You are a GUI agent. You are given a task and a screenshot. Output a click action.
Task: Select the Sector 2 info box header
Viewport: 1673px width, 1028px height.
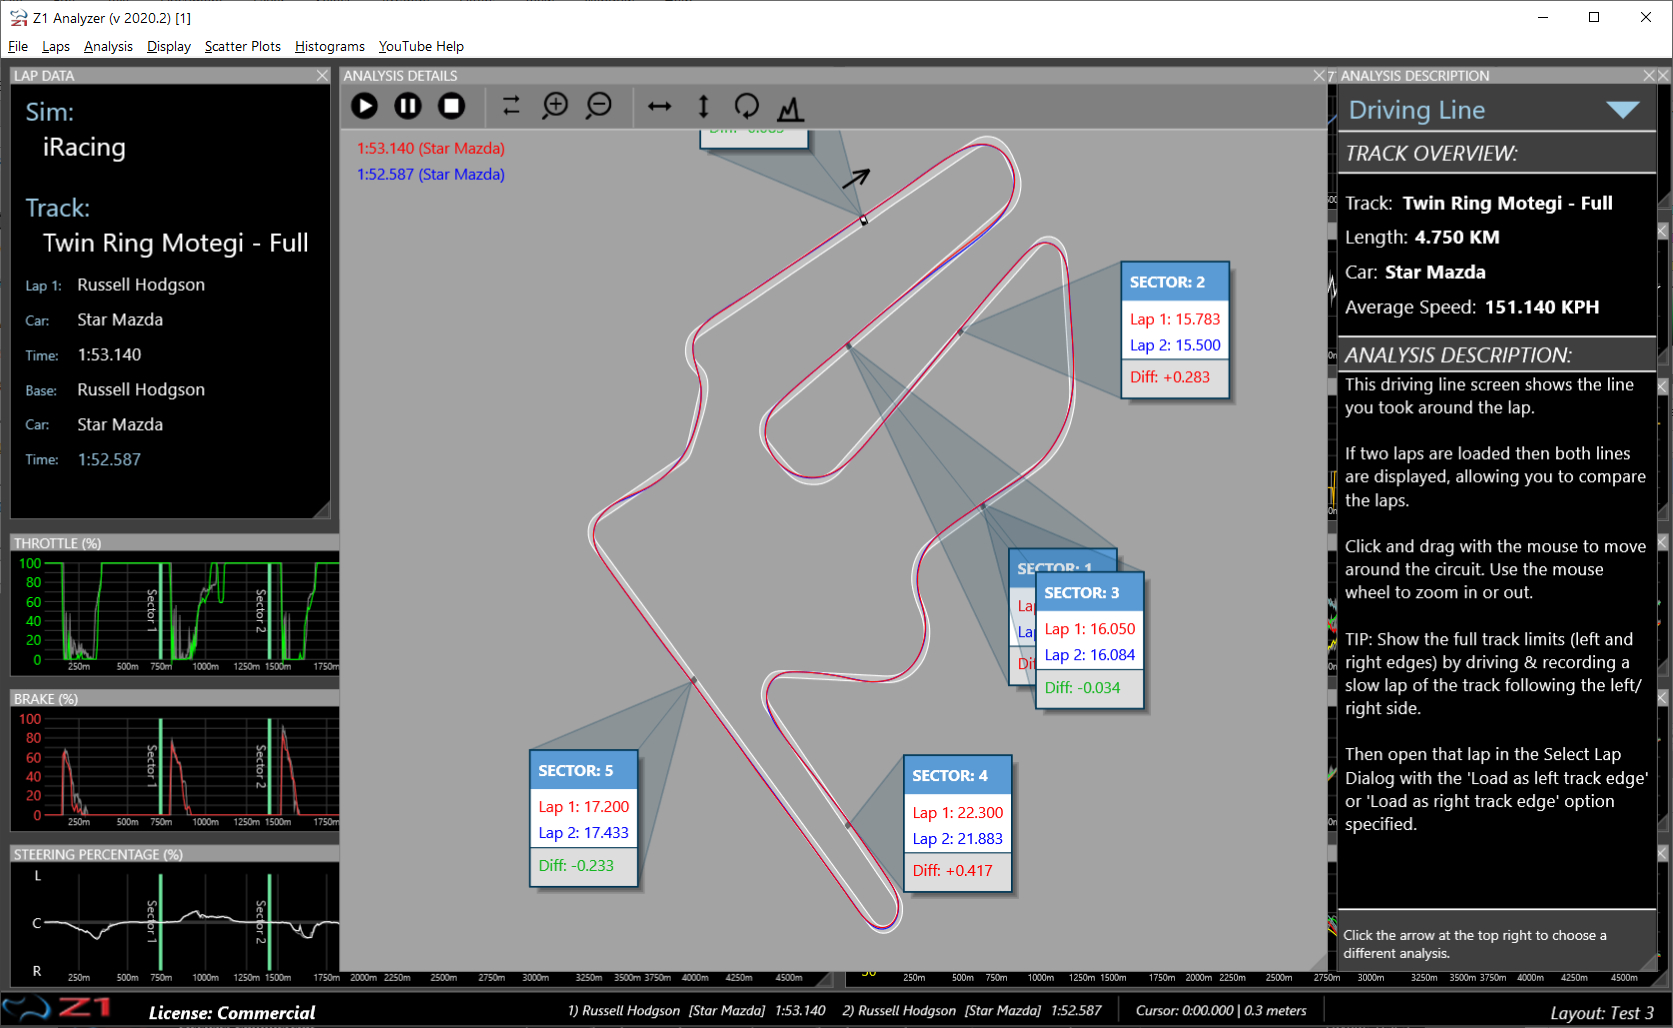[1175, 282]
